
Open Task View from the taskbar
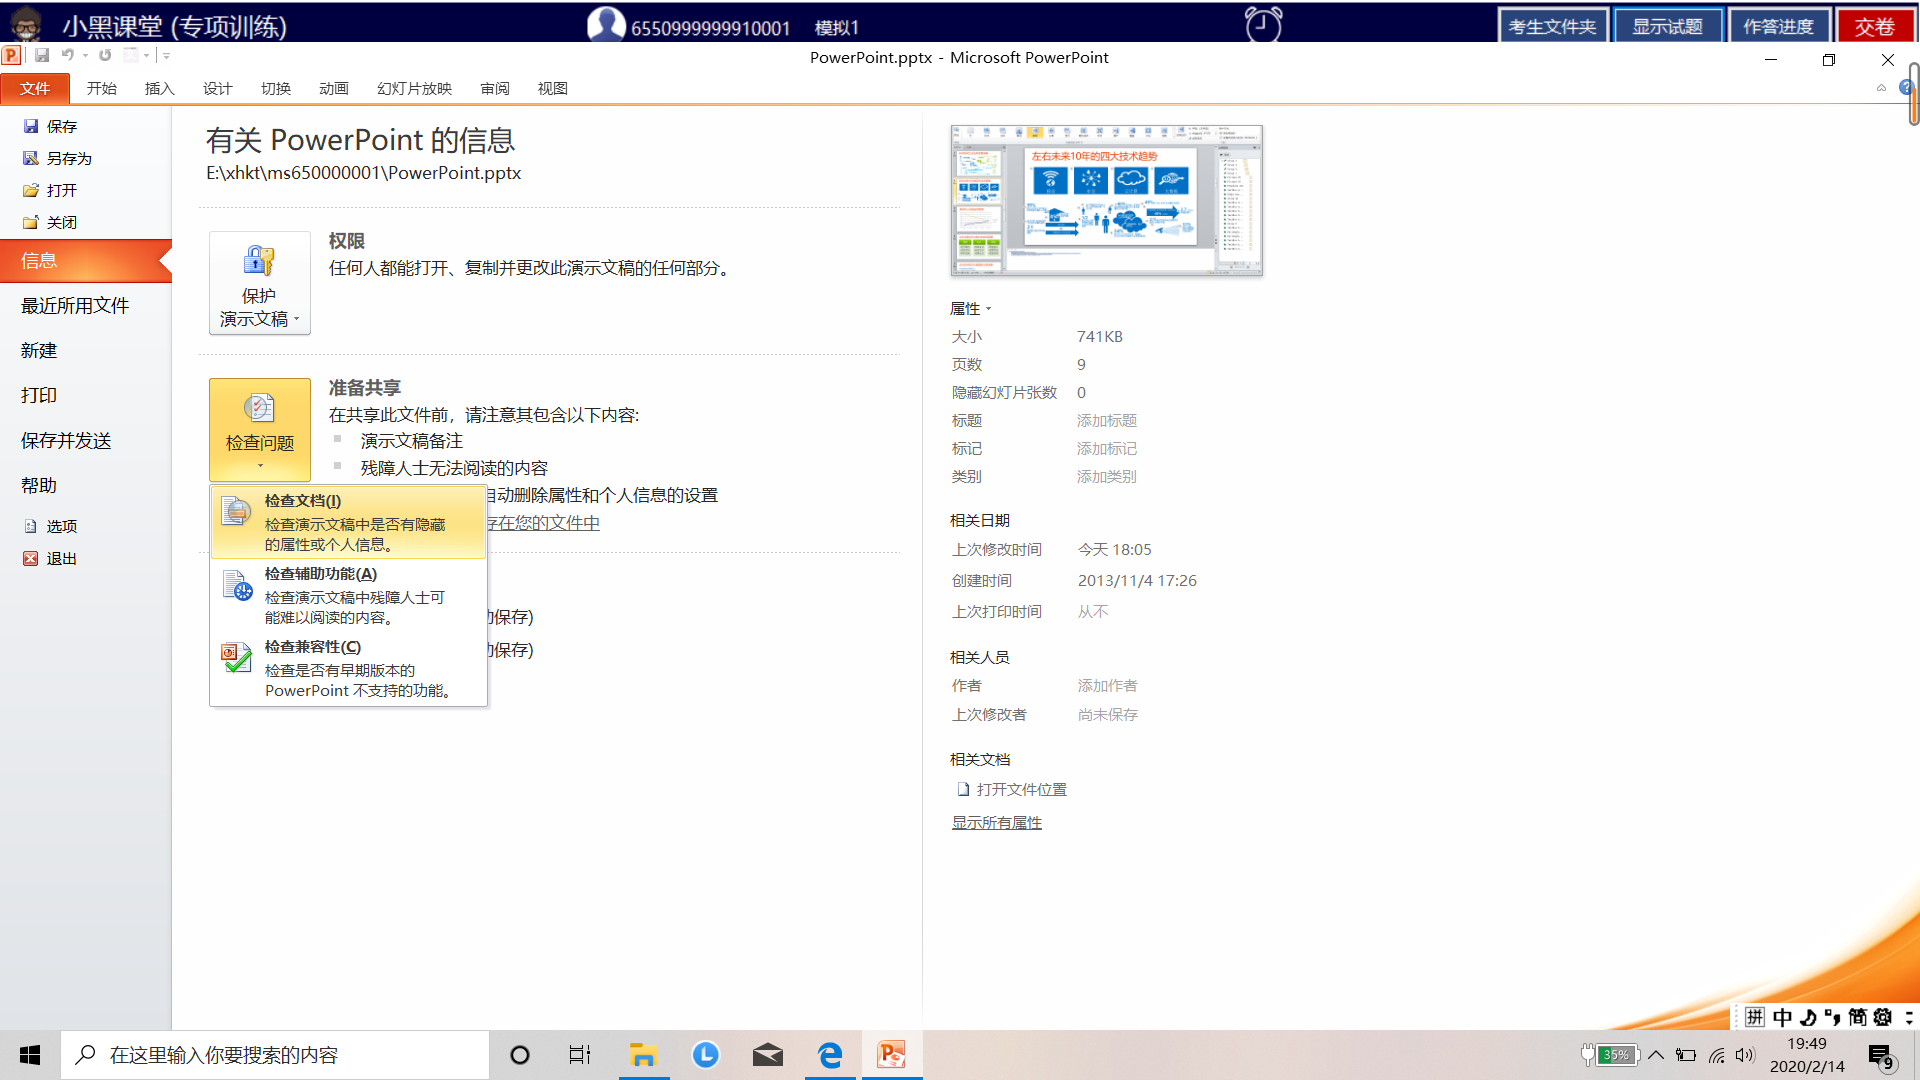[x=580, y=1055]
